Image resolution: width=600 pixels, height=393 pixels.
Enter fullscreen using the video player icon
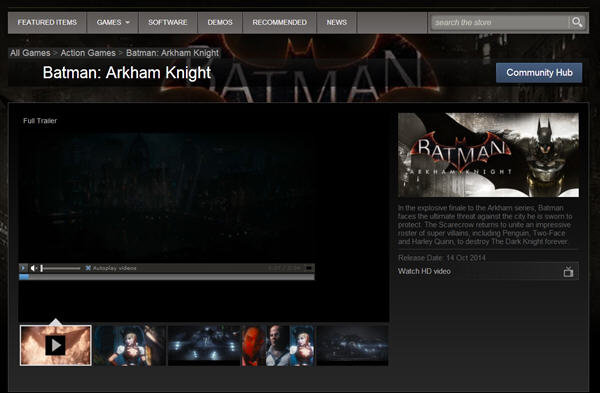coord(308,268)
